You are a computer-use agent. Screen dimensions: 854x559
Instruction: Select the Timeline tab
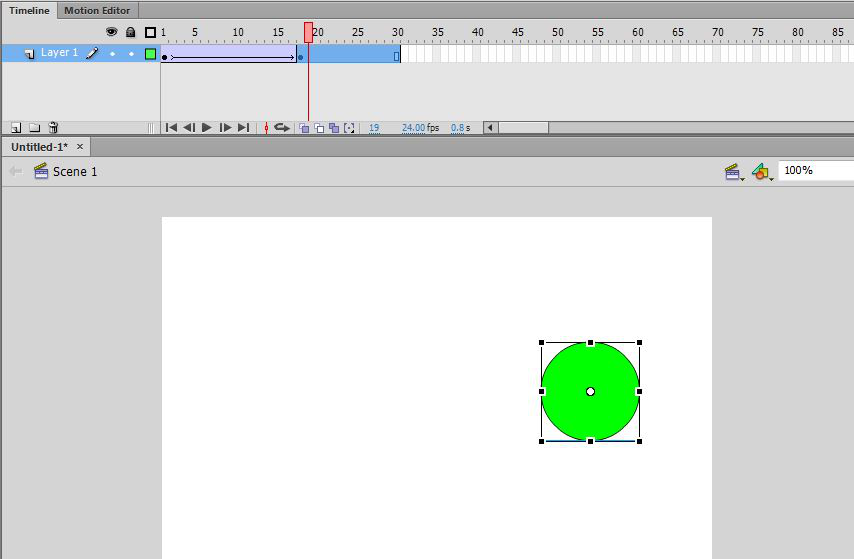click(29, 10)
